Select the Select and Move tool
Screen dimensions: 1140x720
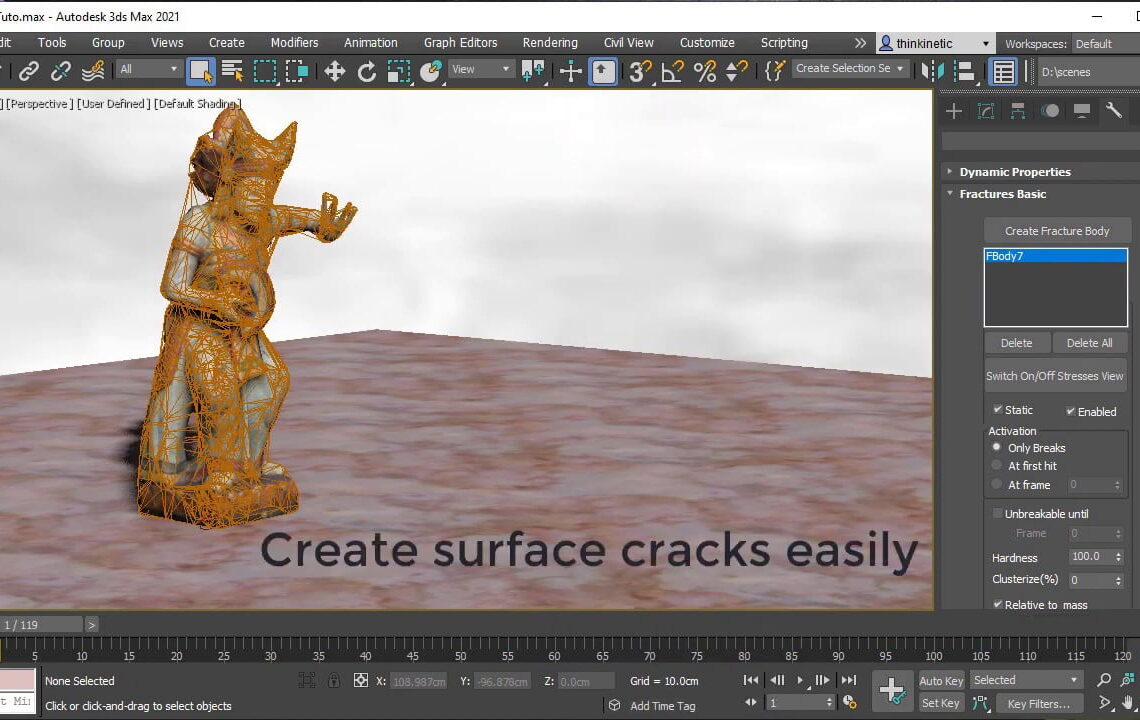(x=335, y=70)
